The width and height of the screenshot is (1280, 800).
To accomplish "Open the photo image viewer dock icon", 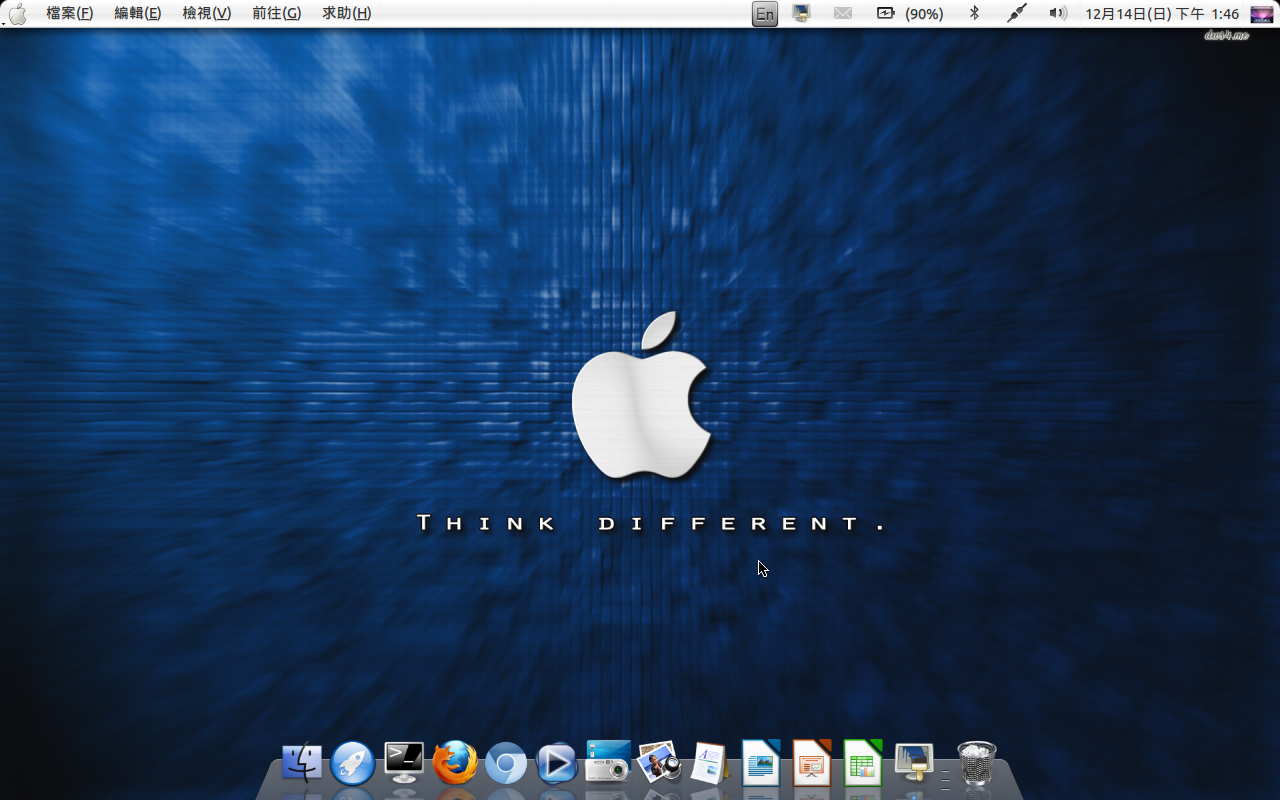I will (x=659, y=763).
